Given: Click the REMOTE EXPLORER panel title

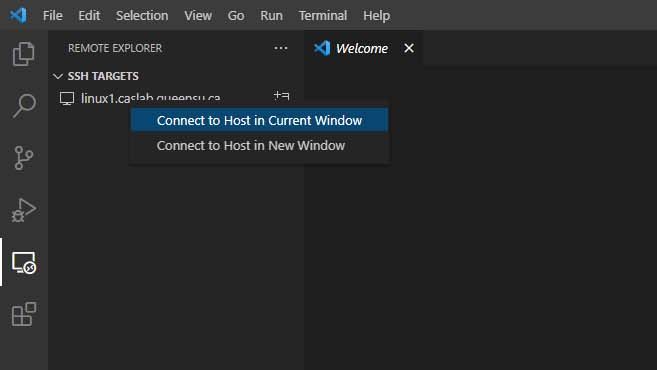Looking at the screenshot, I should point(115,48).
